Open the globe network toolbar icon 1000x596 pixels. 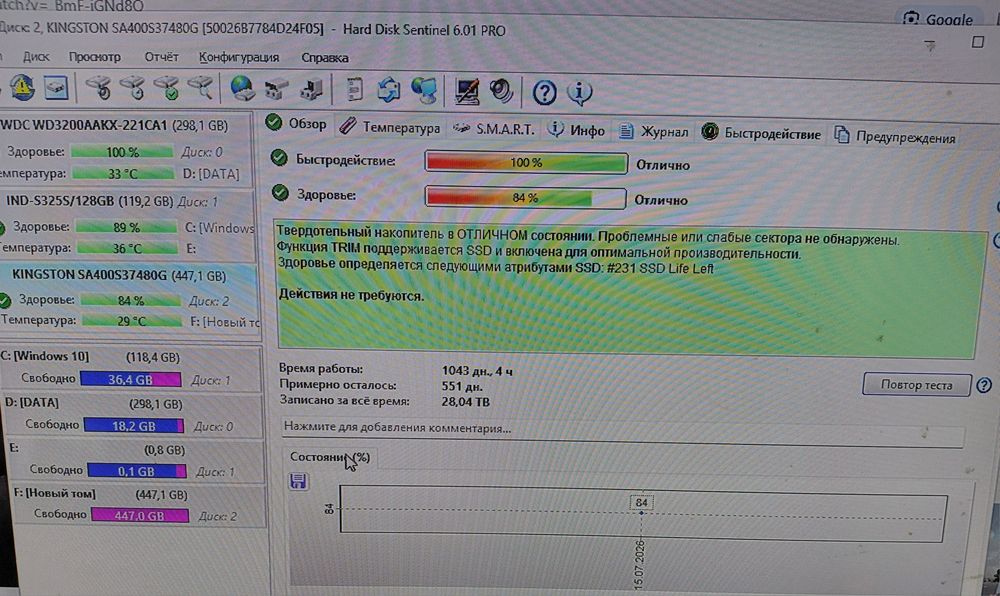[242, 89]
